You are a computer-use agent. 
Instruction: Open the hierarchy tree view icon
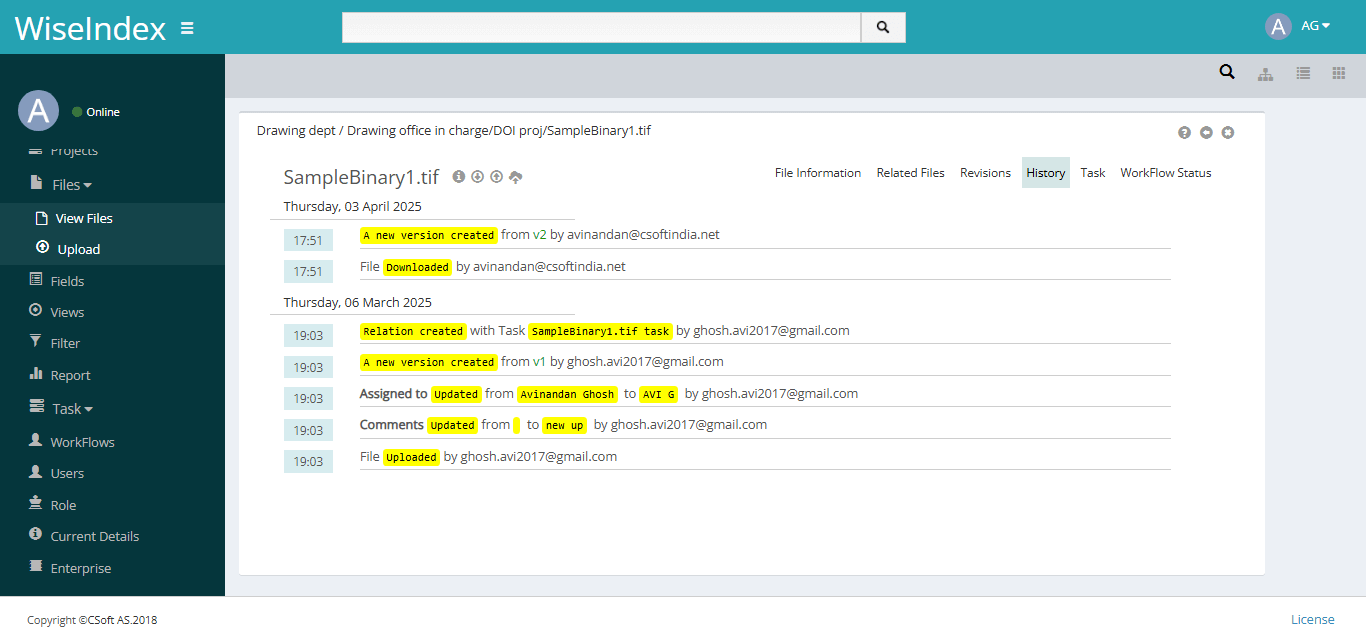coord(1265,72)
